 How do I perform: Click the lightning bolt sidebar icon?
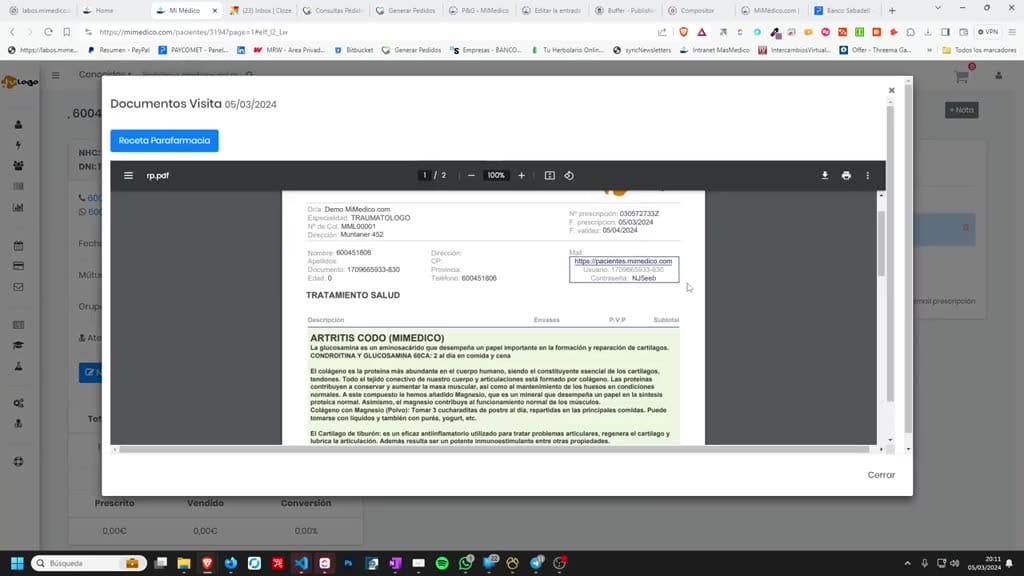(x=18, y=144)
